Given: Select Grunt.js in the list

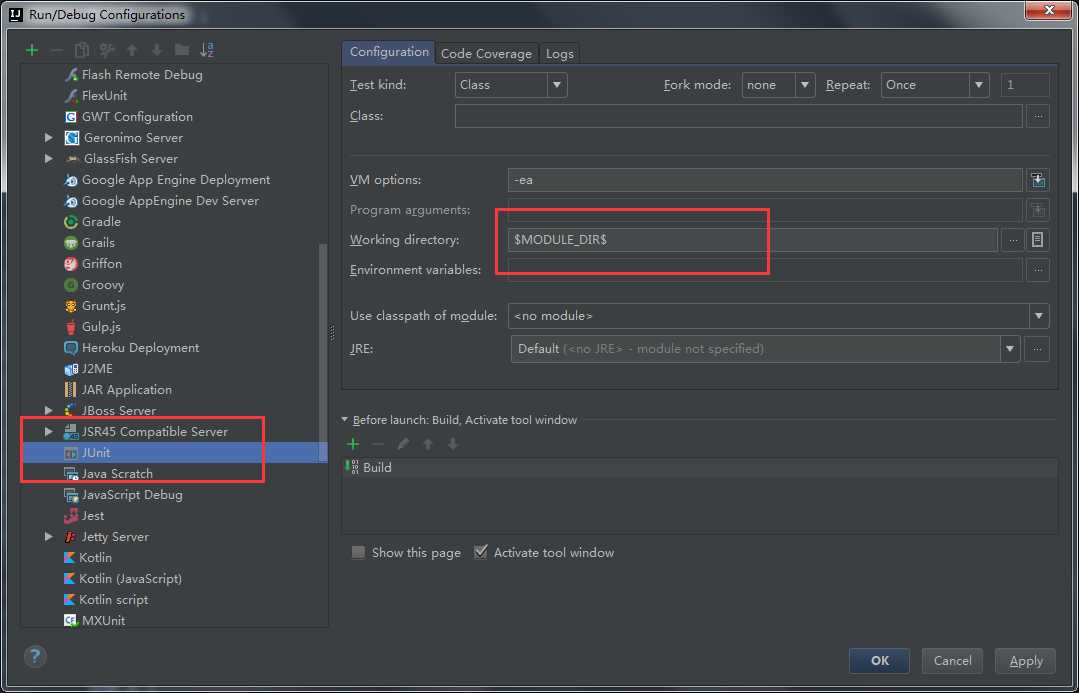Looking at the screenshot, I should click(103, 306).
